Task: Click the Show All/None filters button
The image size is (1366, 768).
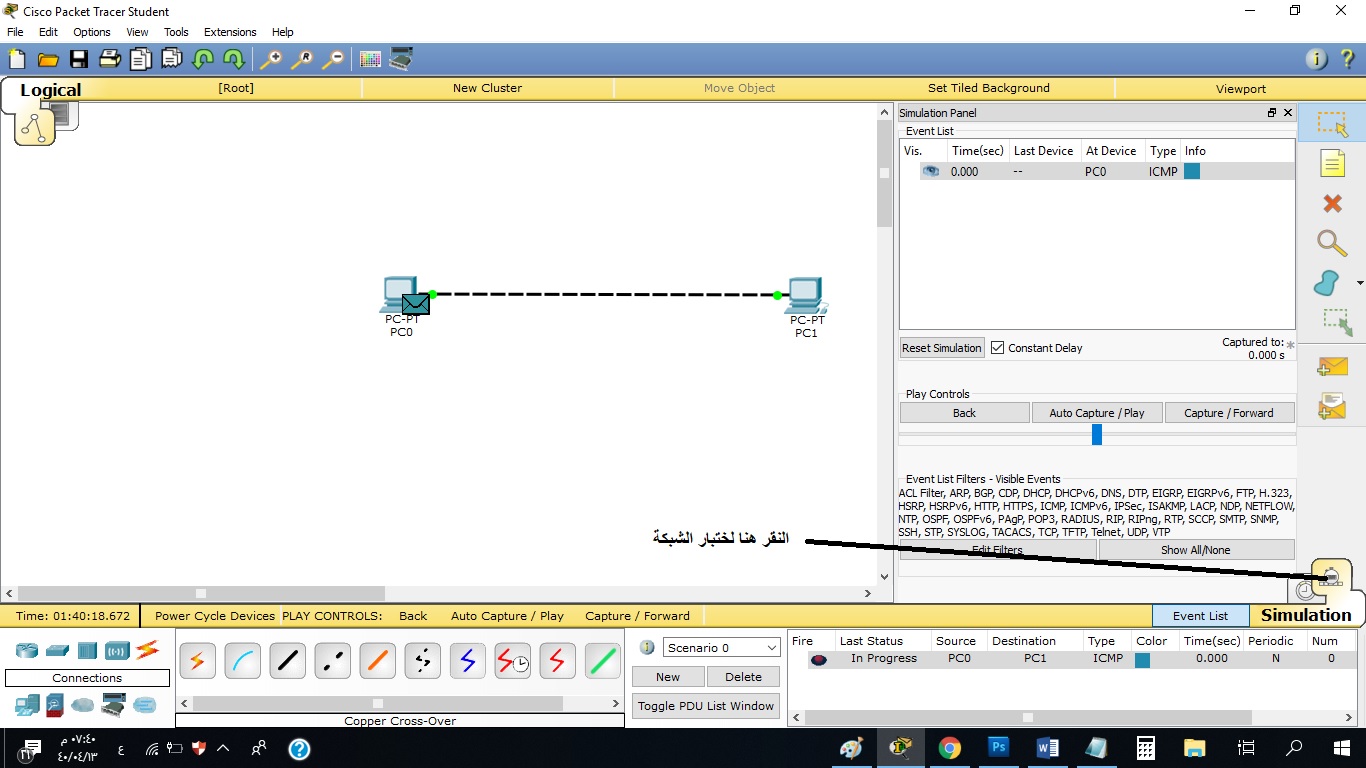Action: 1196,549
